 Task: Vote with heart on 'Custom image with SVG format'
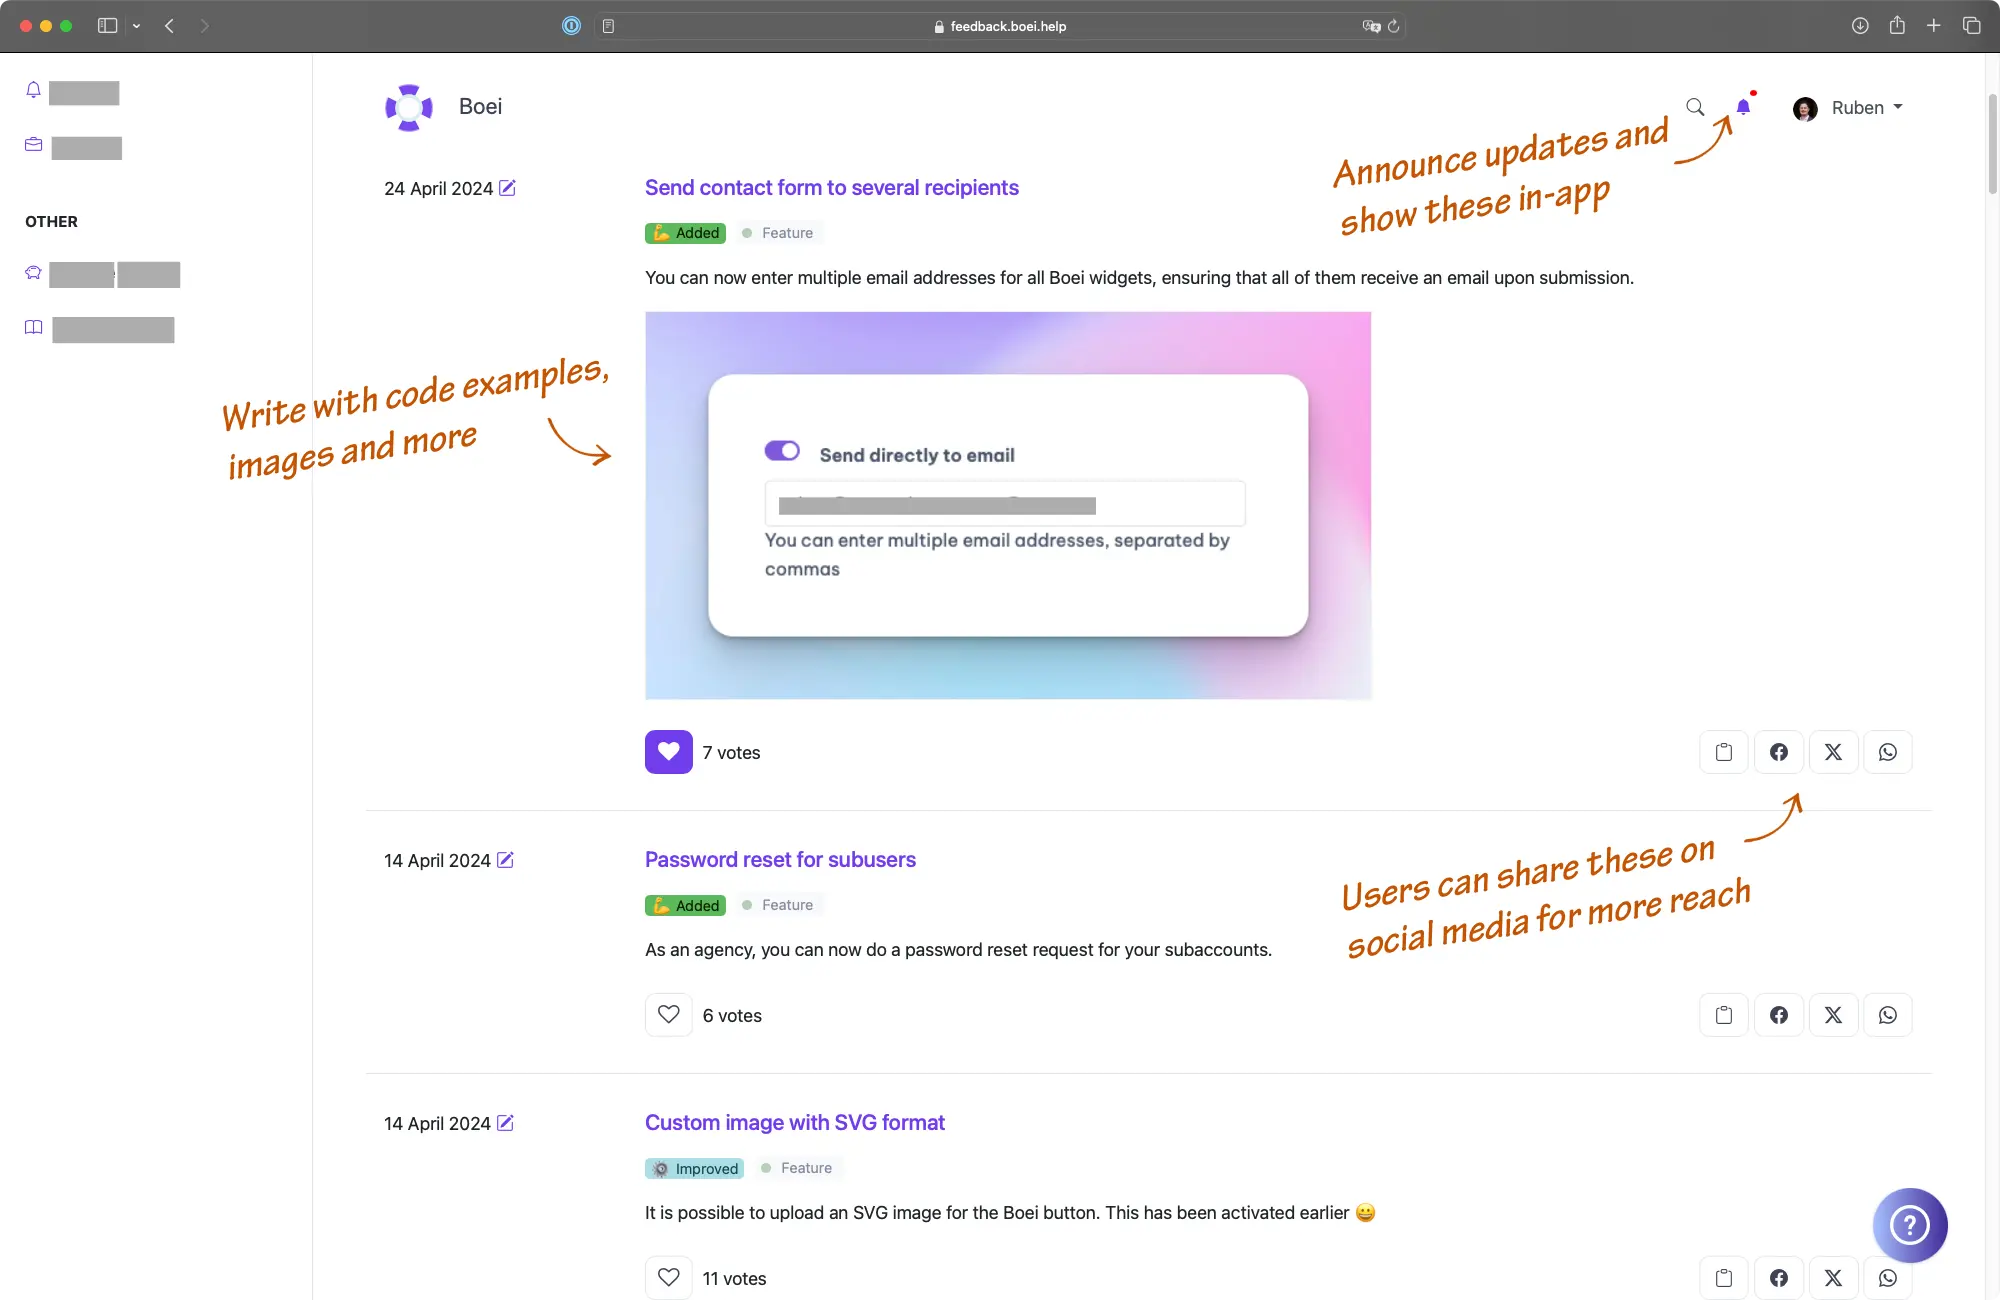668,1277
